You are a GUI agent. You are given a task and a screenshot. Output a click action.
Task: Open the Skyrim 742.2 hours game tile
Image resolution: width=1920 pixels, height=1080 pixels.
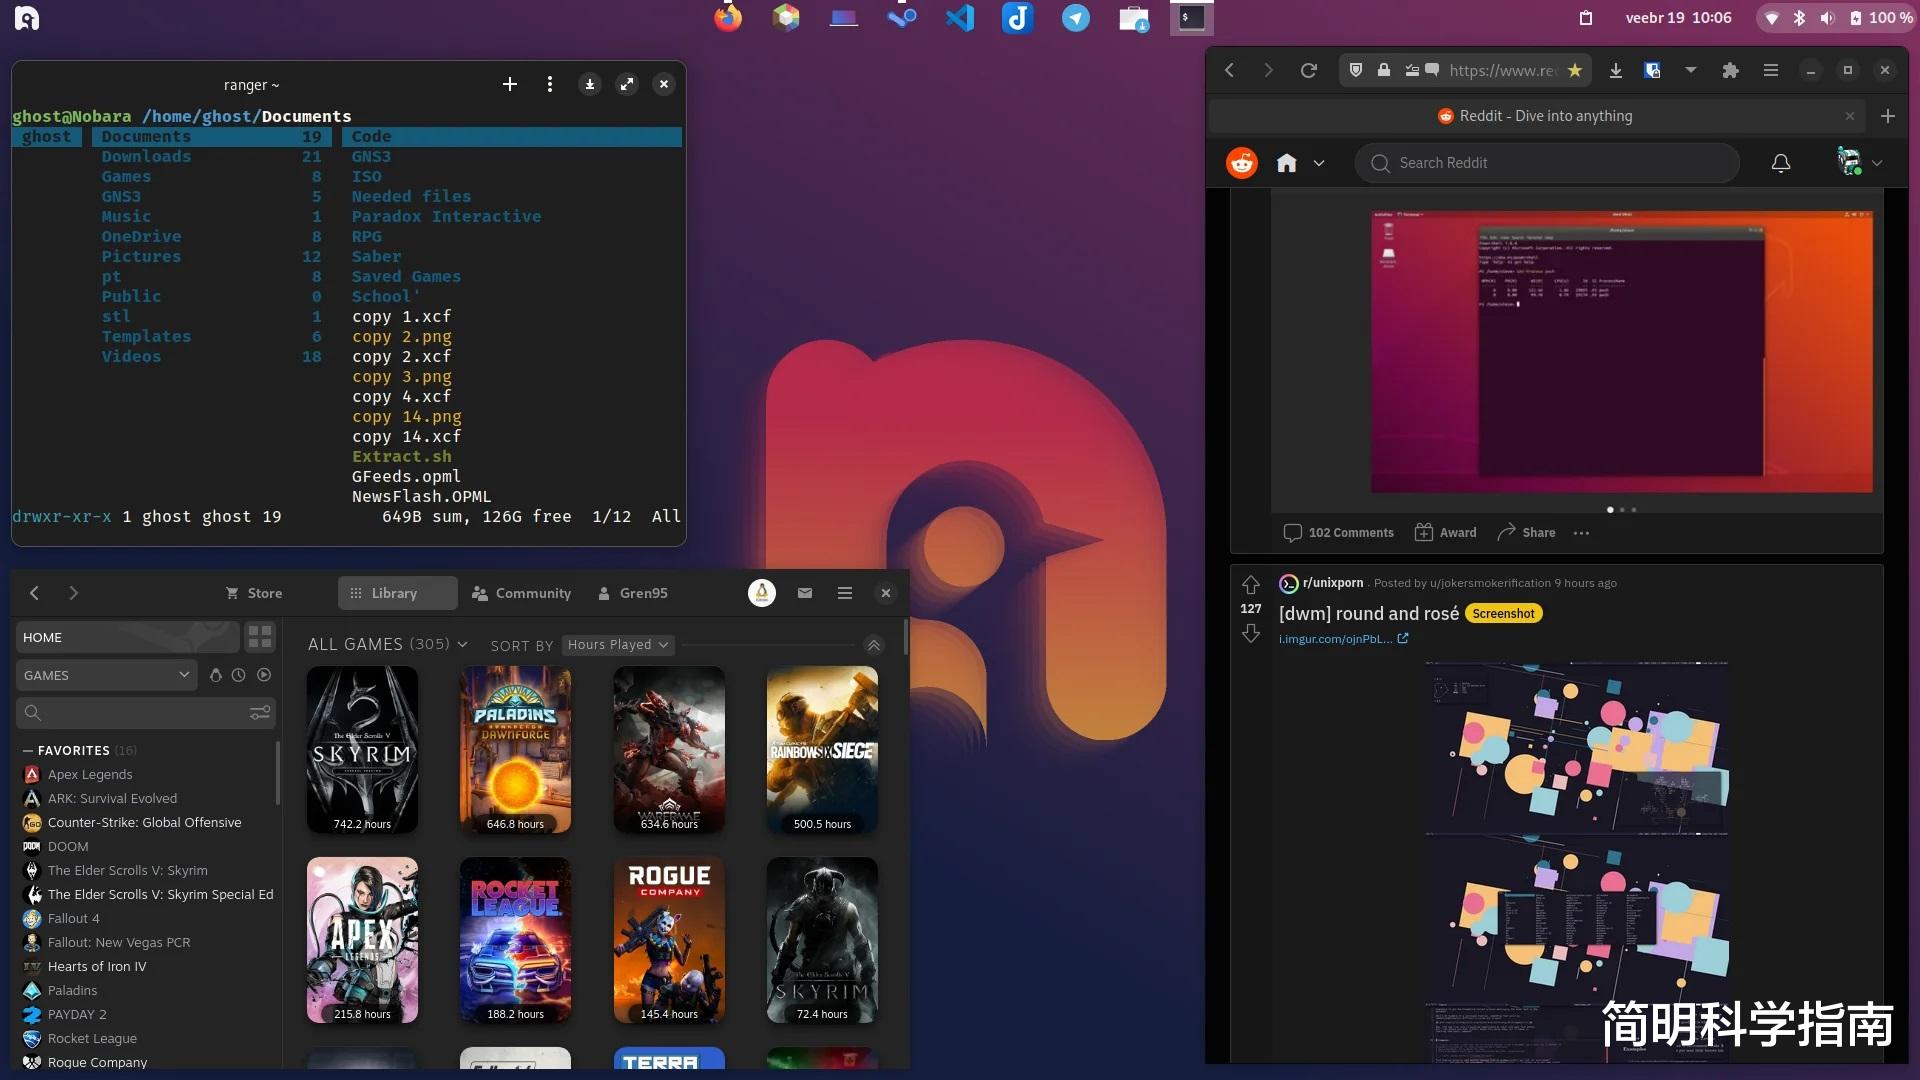pos(362,750)
